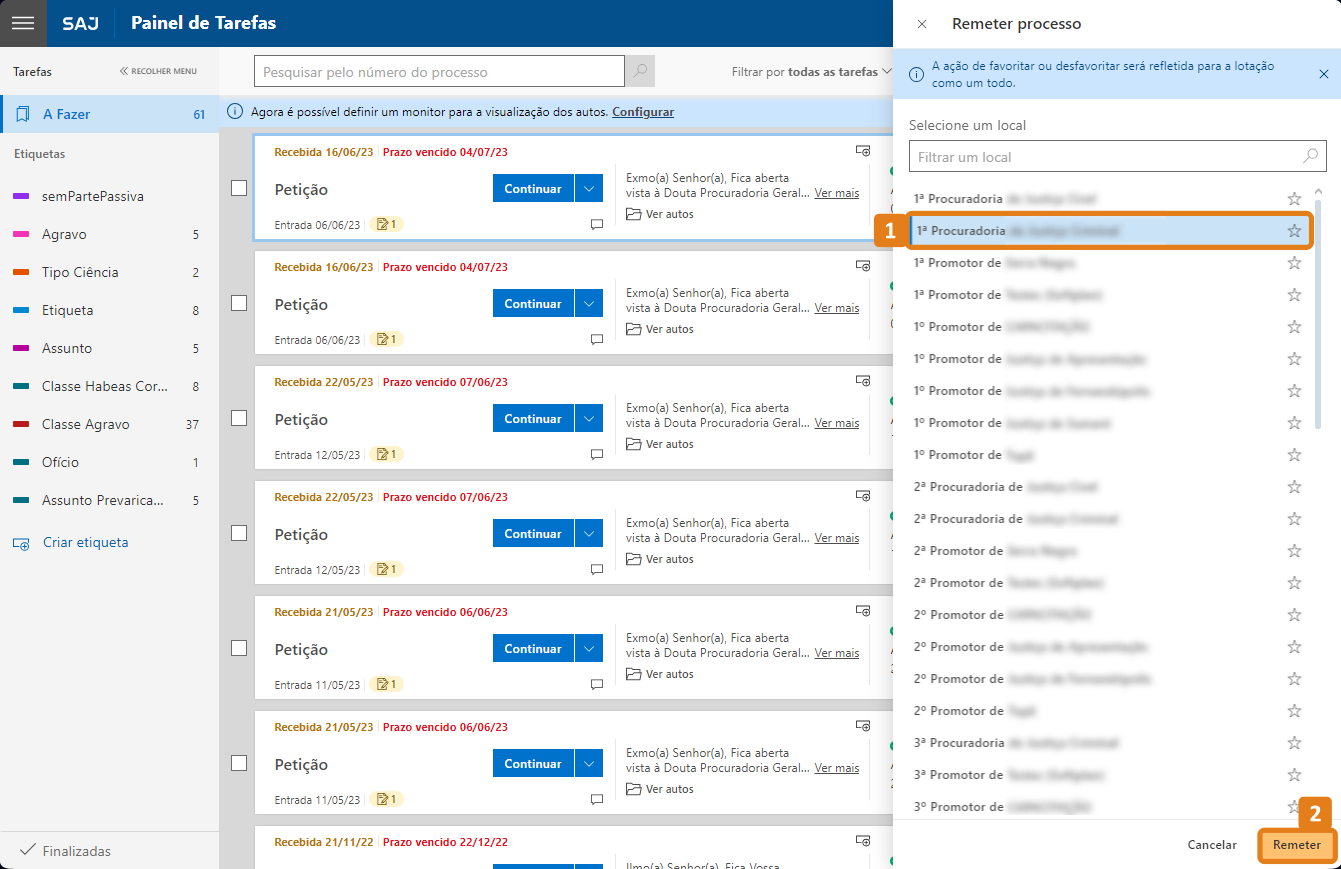Close the Remeter processo panel
The width and height of the screenshot is (1341, 869).
click(922, 24)
